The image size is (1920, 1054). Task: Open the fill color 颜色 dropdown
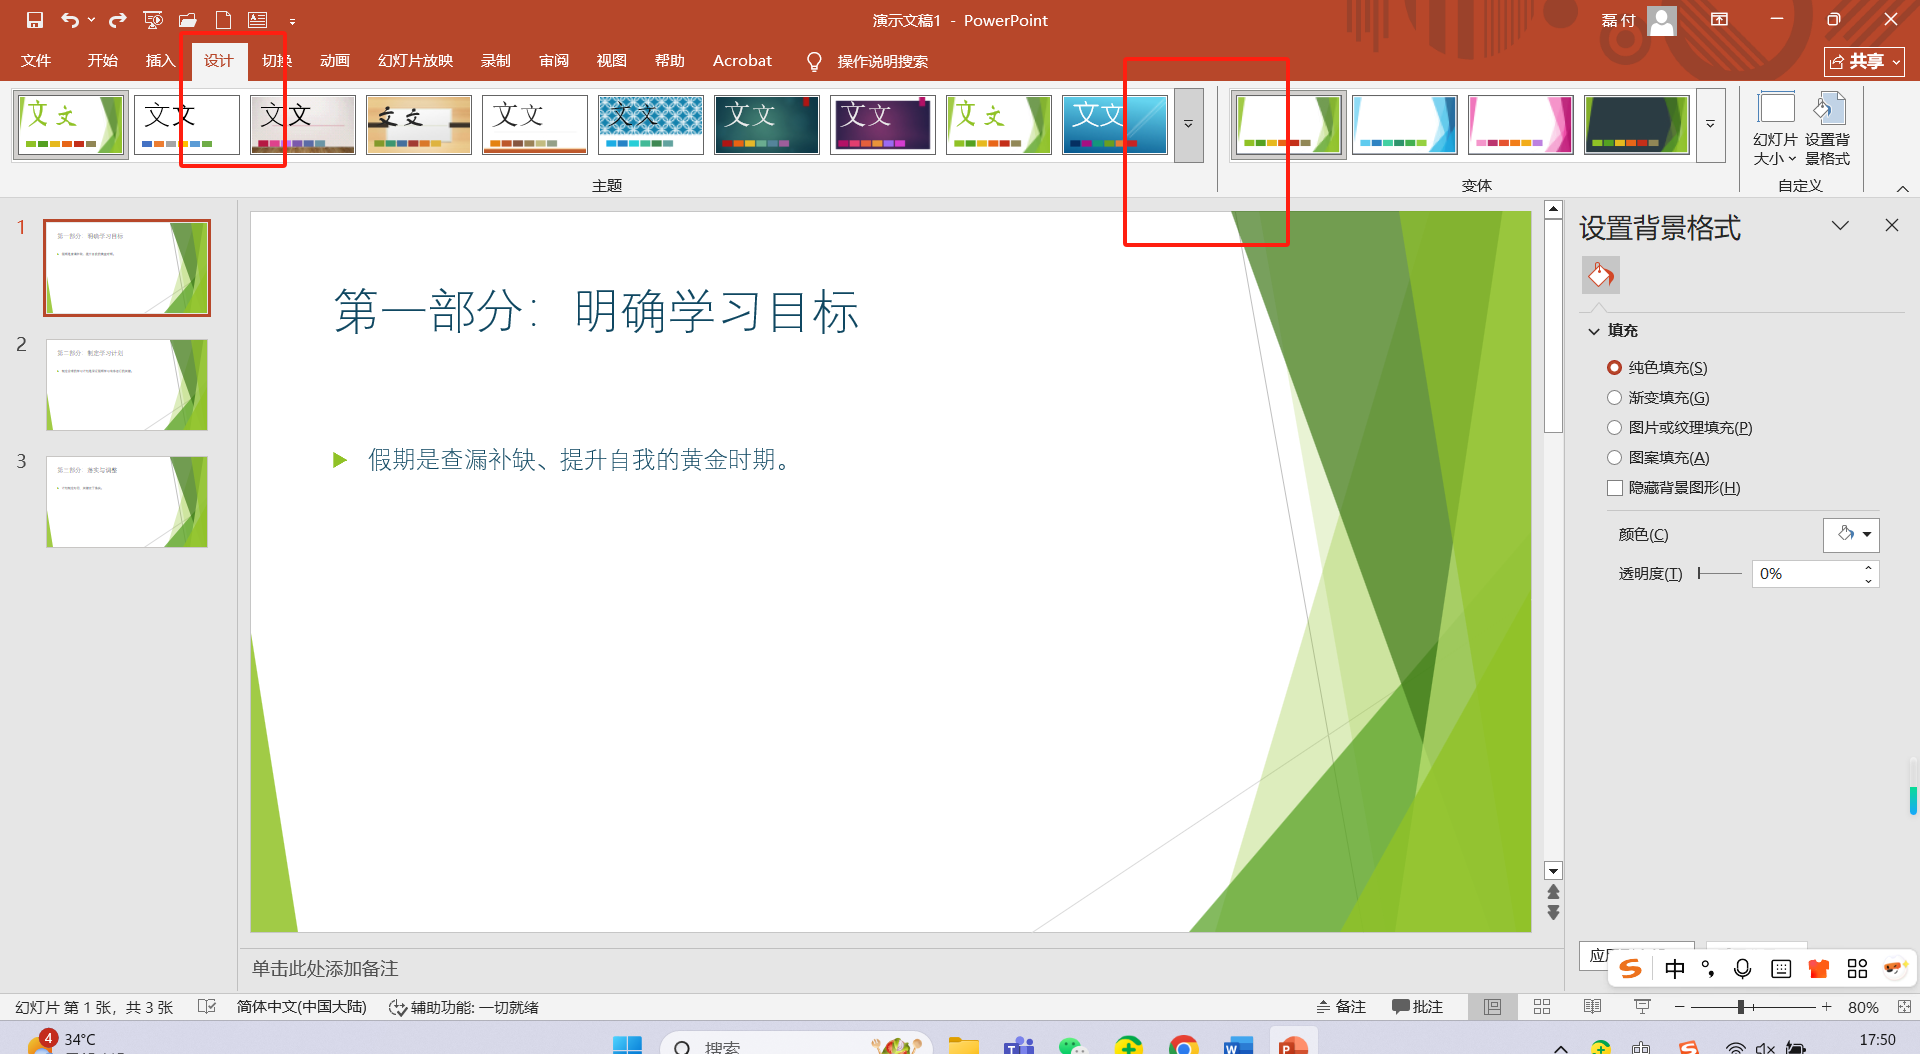tap(1851, 535)
